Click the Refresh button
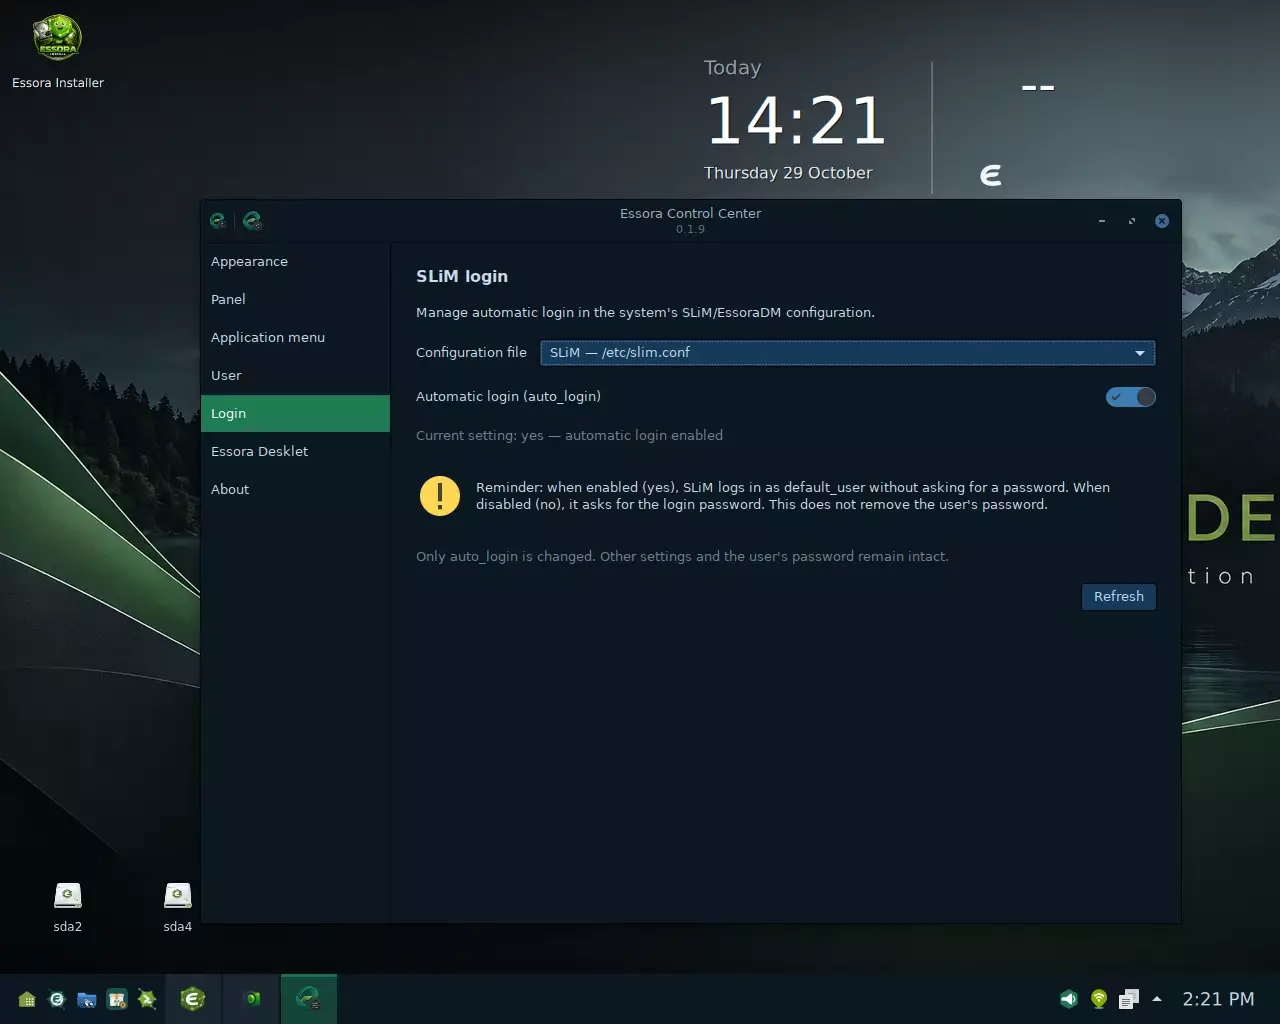Image resolution: width=1280 pixels, height=1024 pixels. click(1118, 597)
